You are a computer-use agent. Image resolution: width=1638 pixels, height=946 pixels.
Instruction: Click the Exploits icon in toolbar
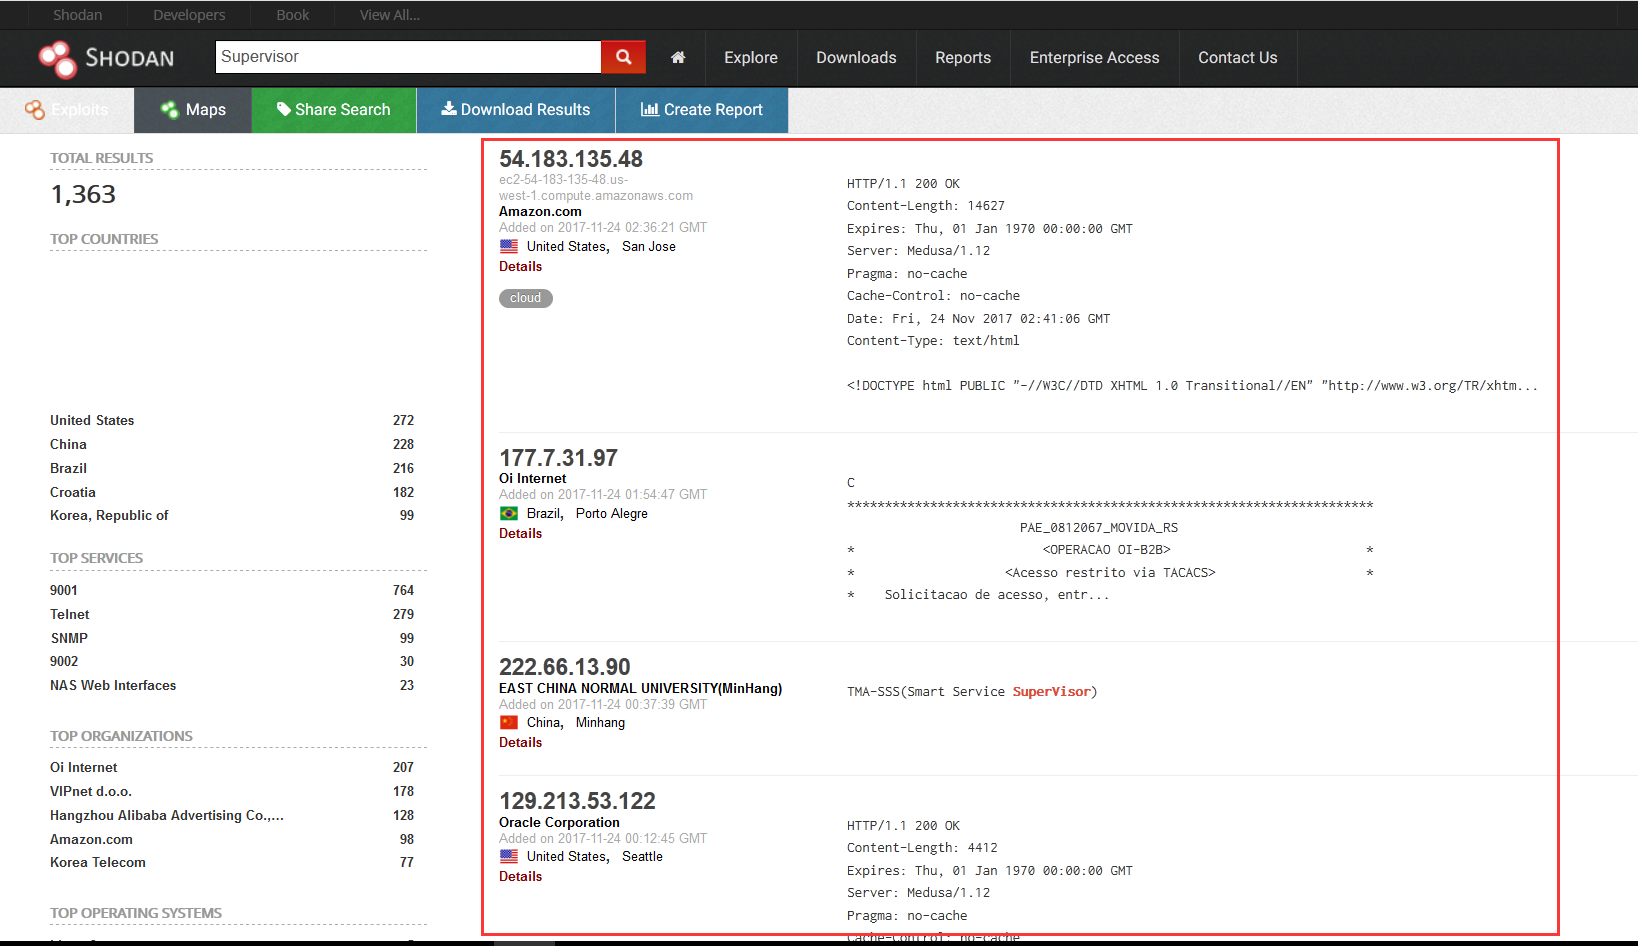point(35,110)
